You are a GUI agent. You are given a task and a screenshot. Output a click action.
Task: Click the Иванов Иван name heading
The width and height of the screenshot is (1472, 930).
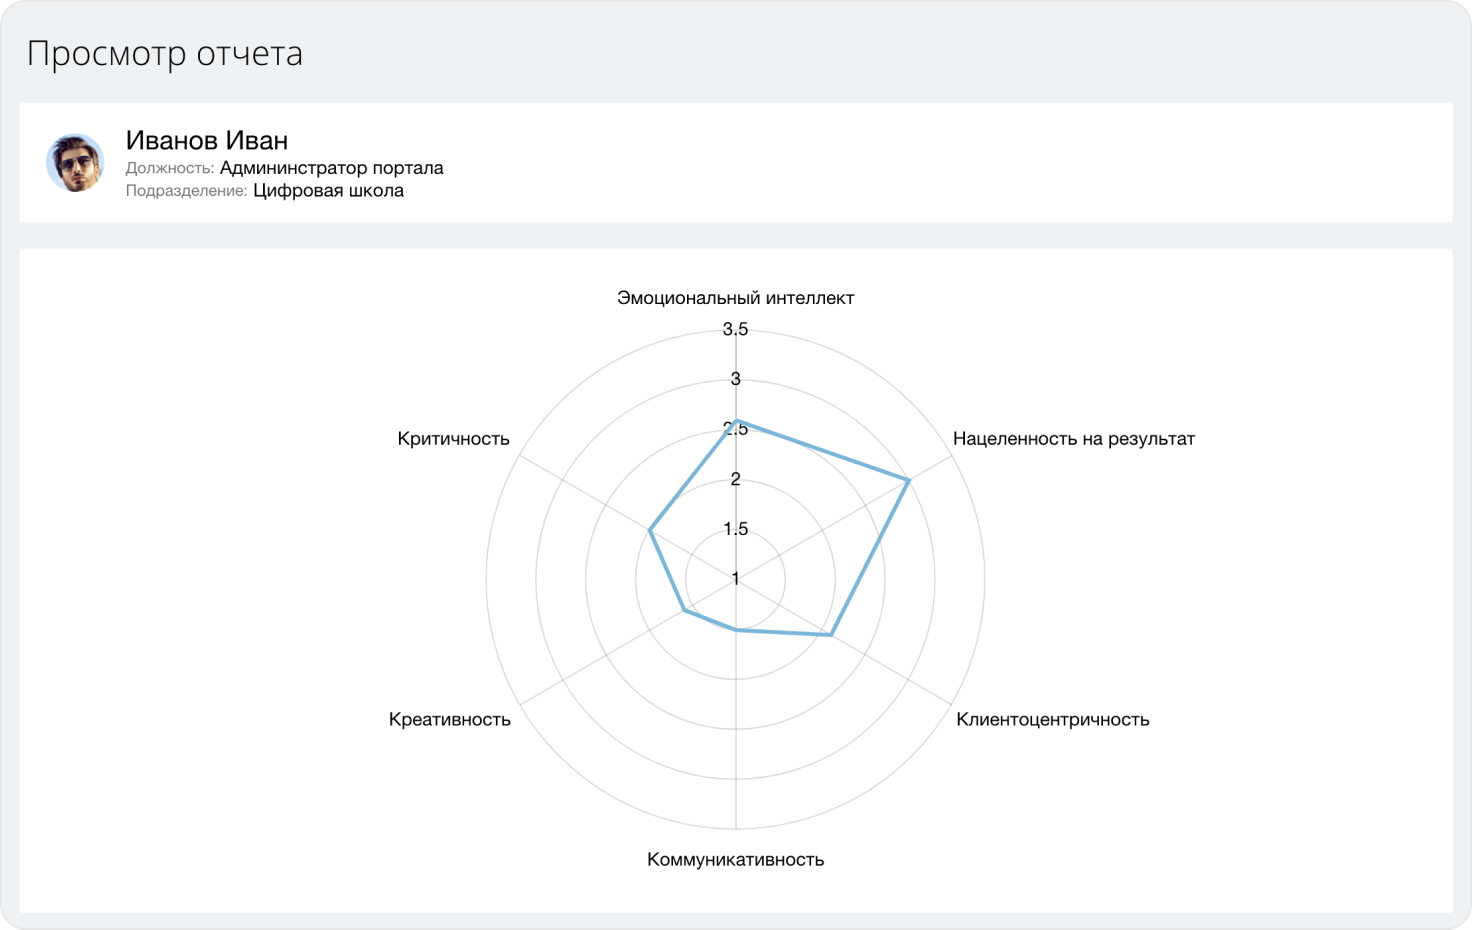[x=206, y=140]
